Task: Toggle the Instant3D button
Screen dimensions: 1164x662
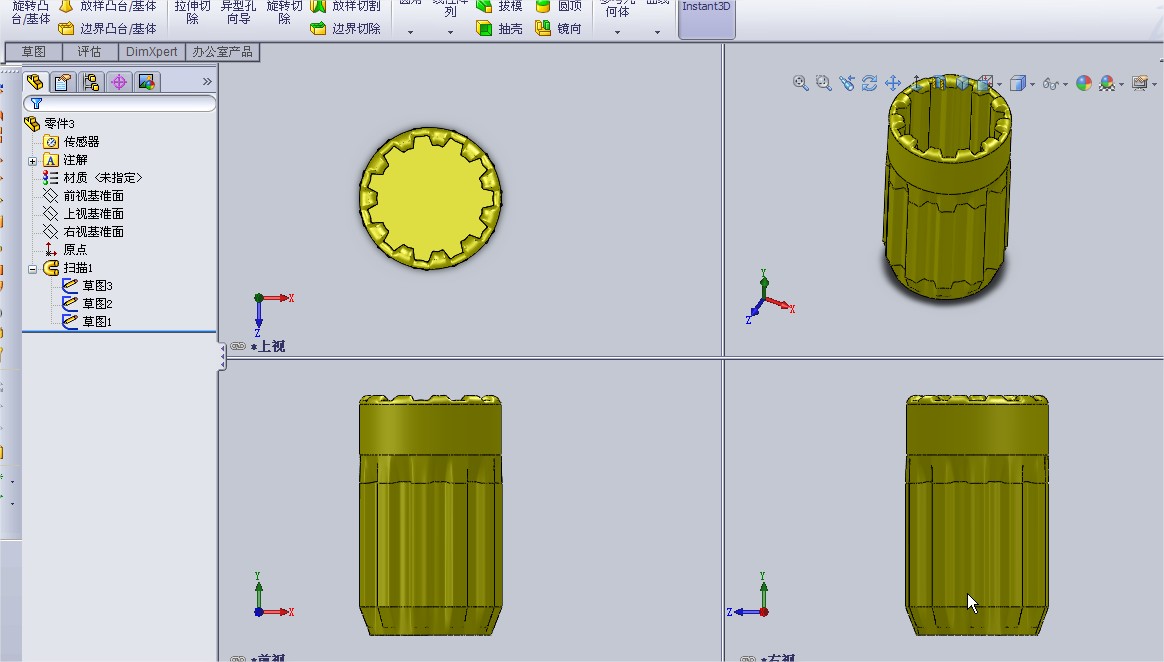Action: click(x=707, y=19)
